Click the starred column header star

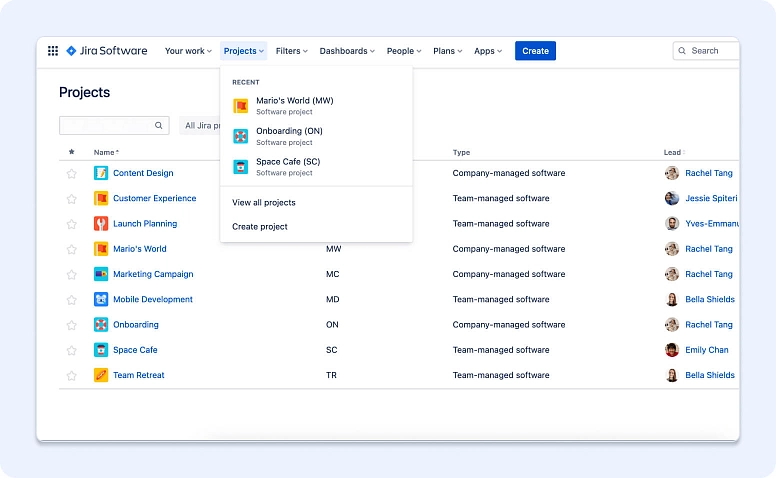pos(72,152)
